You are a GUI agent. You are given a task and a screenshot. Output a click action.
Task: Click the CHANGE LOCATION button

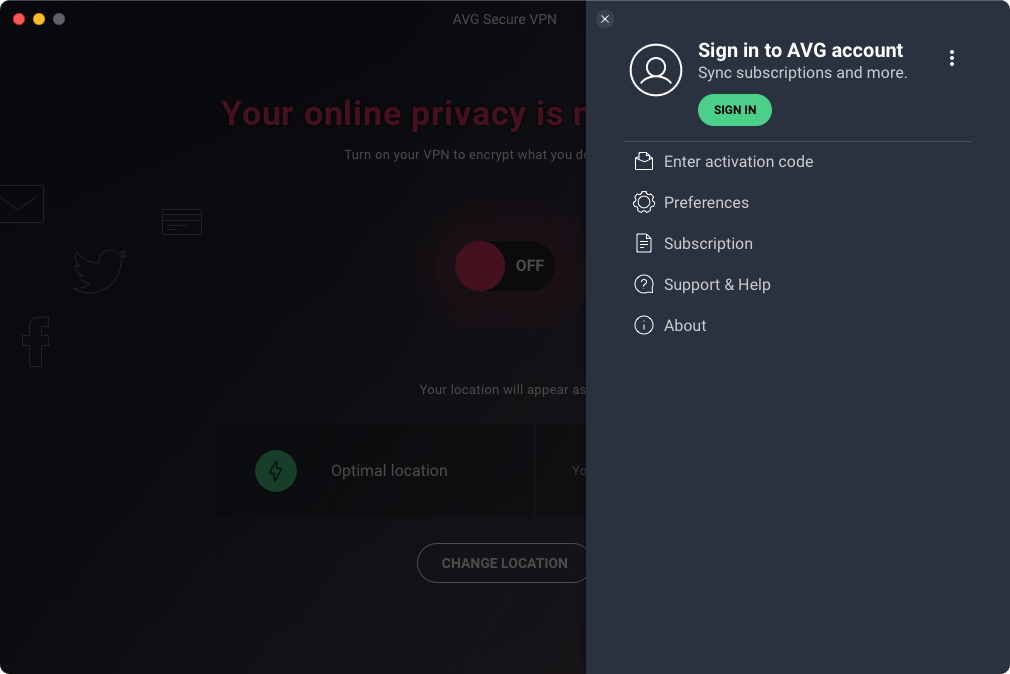click(x=504, y=563)
